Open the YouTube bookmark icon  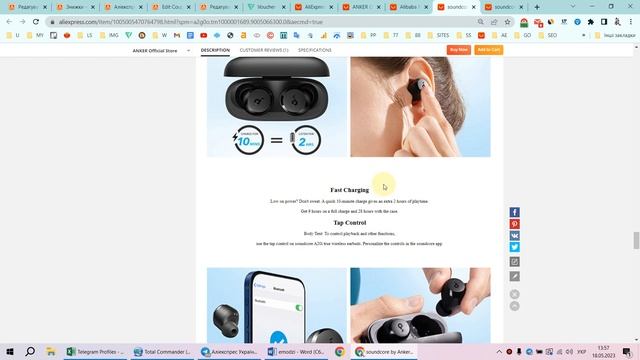203,36
